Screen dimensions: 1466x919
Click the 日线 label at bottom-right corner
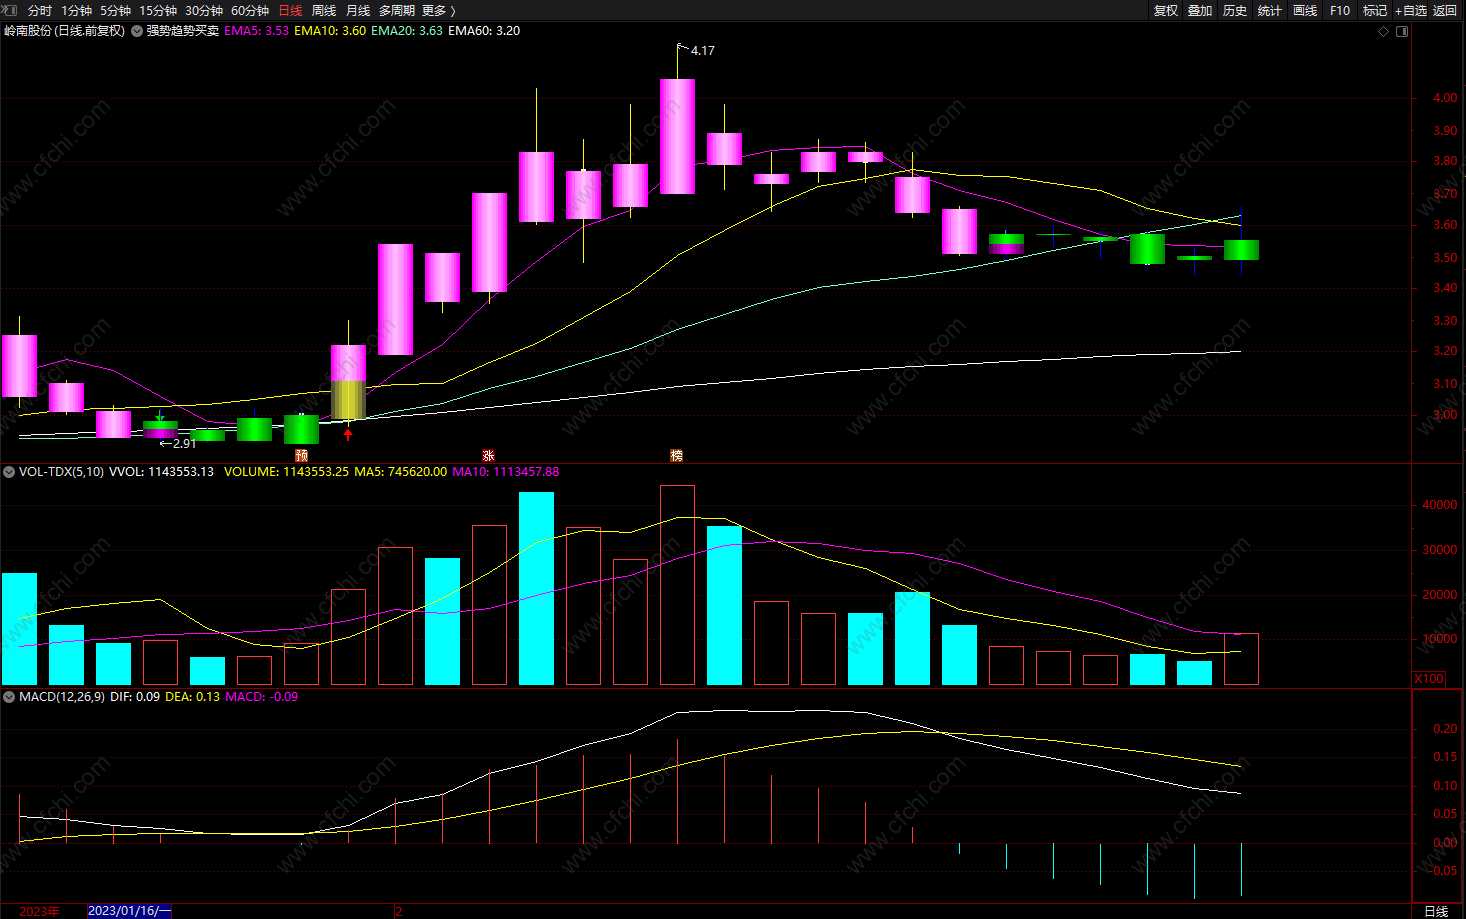(1436, 911)
